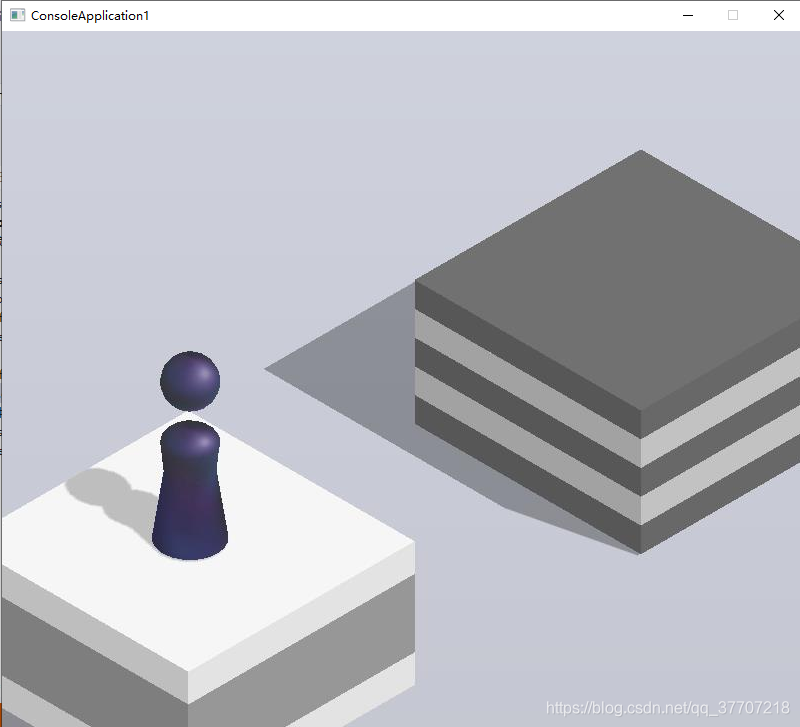Screen dimensions: 800x727
Task: Click the purple pawn's body
Action: tap(190, 490)
